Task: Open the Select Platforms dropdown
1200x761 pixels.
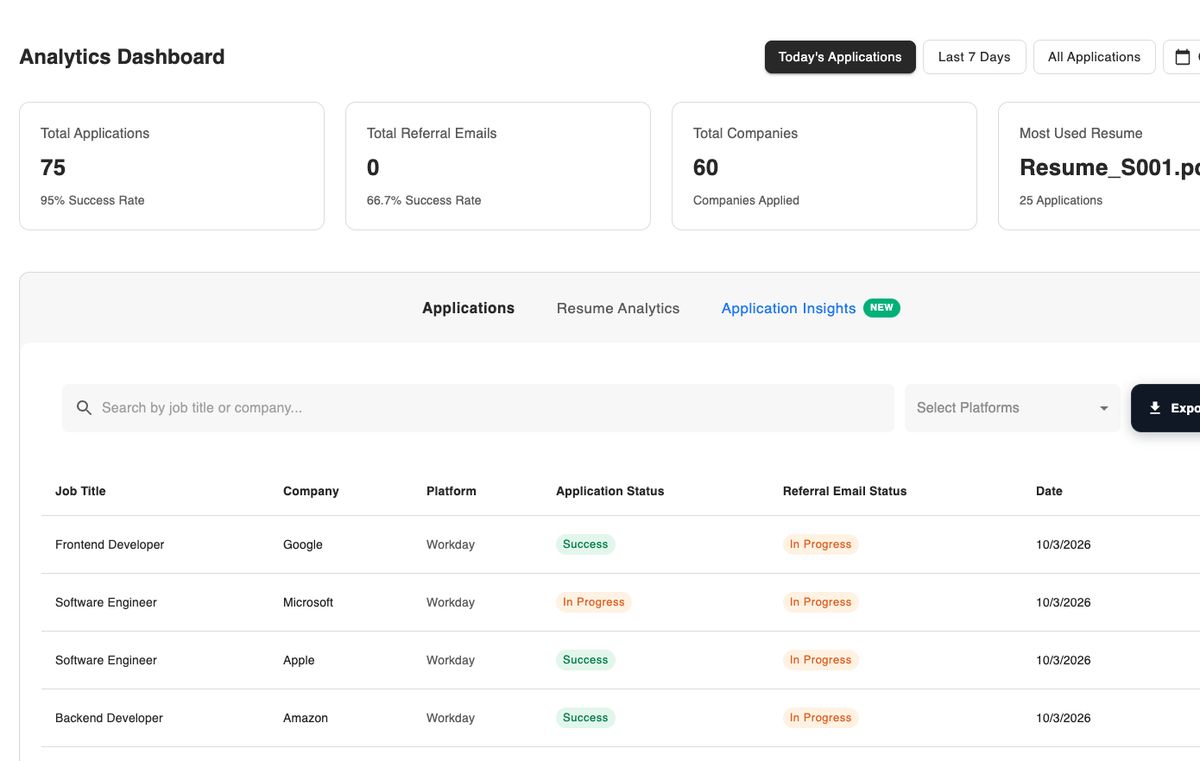Action: pos(1013,408)
